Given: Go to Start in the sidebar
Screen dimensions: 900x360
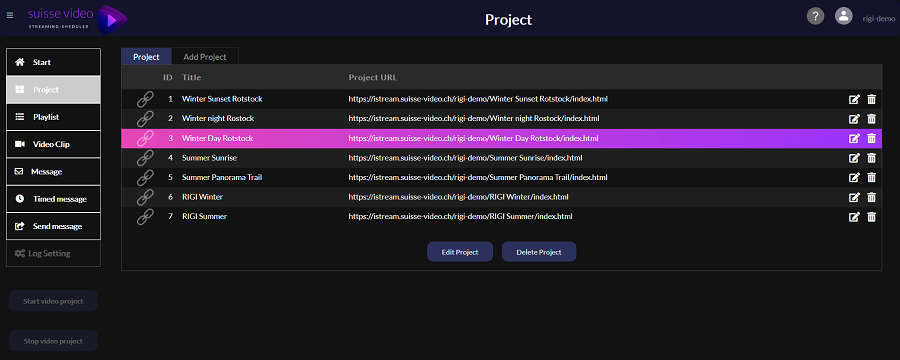Looking at the screenshot, I should tap(53, 62).
